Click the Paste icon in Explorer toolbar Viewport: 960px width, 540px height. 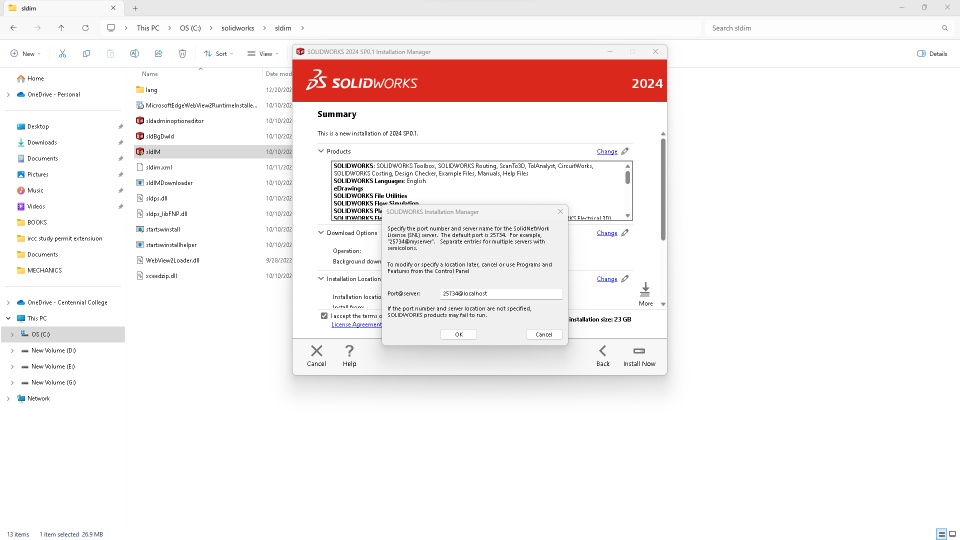click(110, 54)
